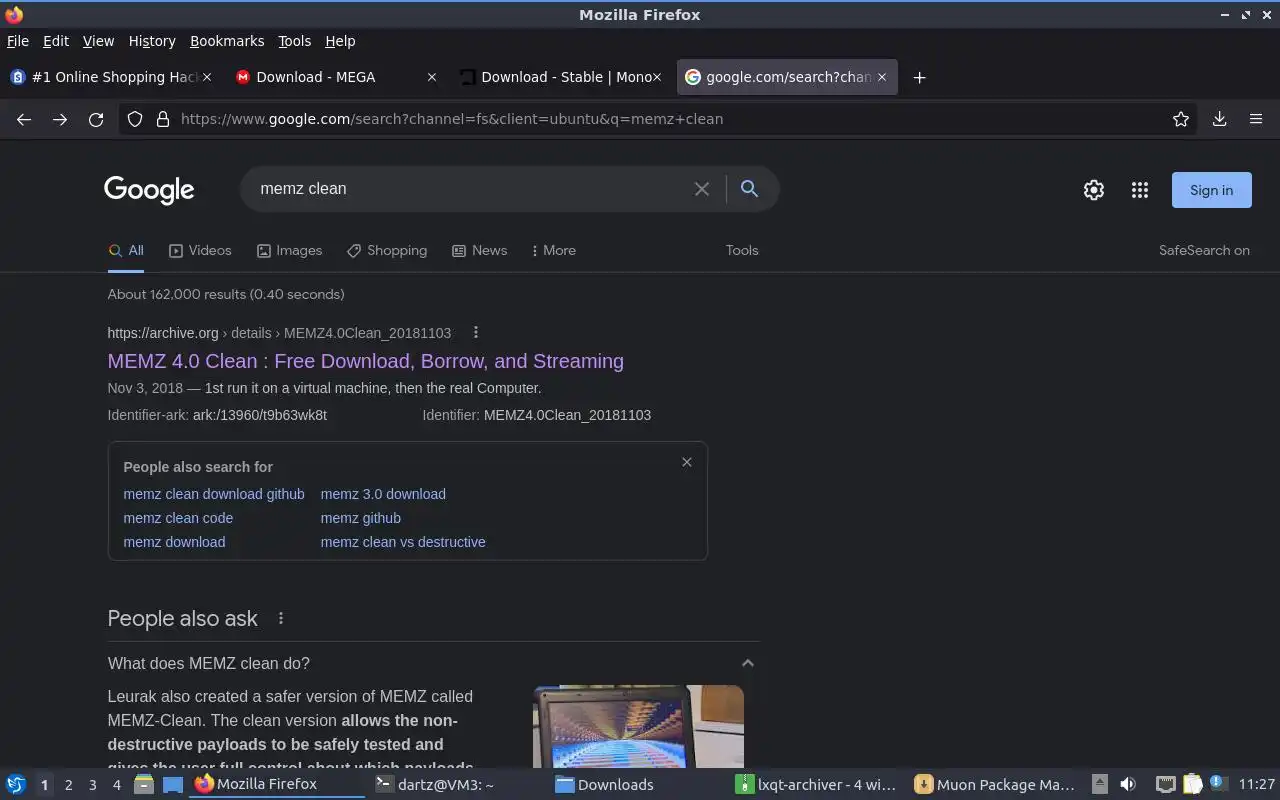
Task: Dismiss the People also search for box
Action: point(687,462)
